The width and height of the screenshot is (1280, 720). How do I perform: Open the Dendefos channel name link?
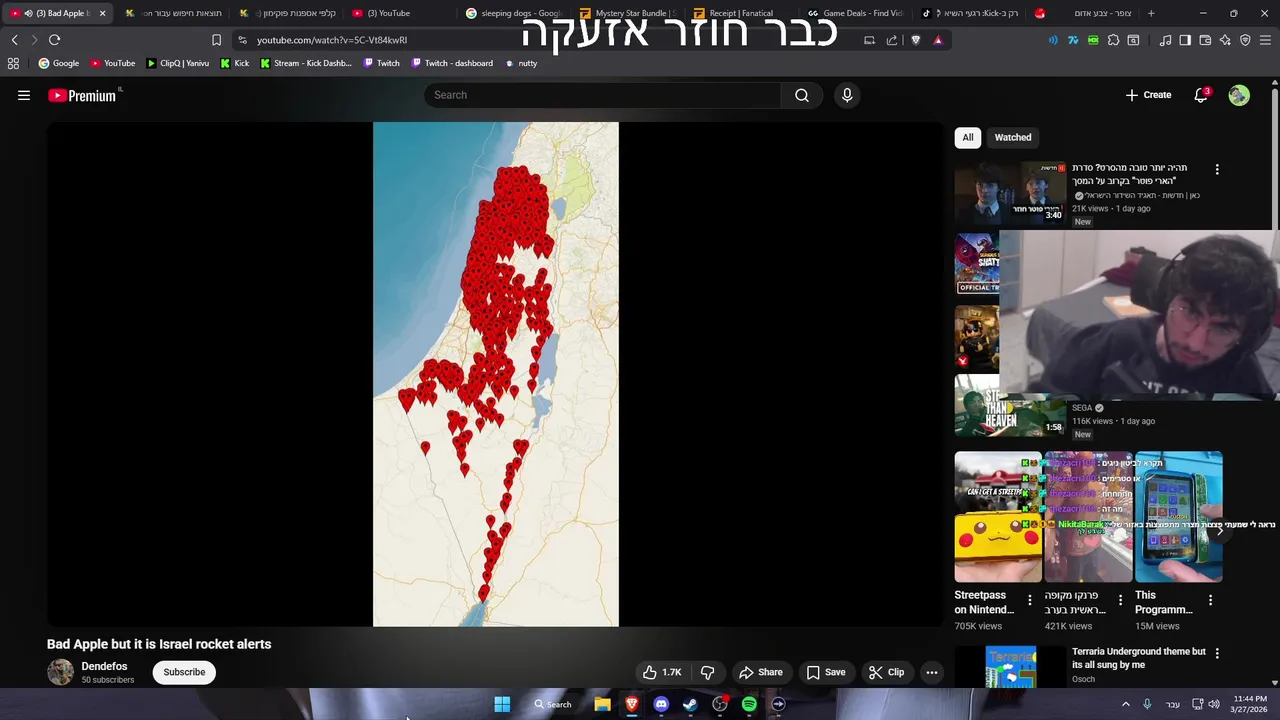click(x=104, y=666)
